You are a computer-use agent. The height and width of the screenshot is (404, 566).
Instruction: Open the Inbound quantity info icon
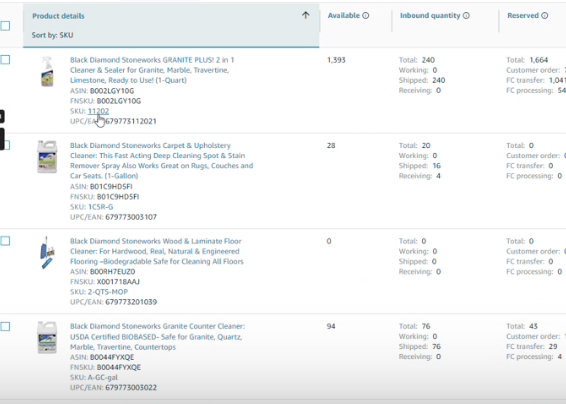(x=466, y=16)
